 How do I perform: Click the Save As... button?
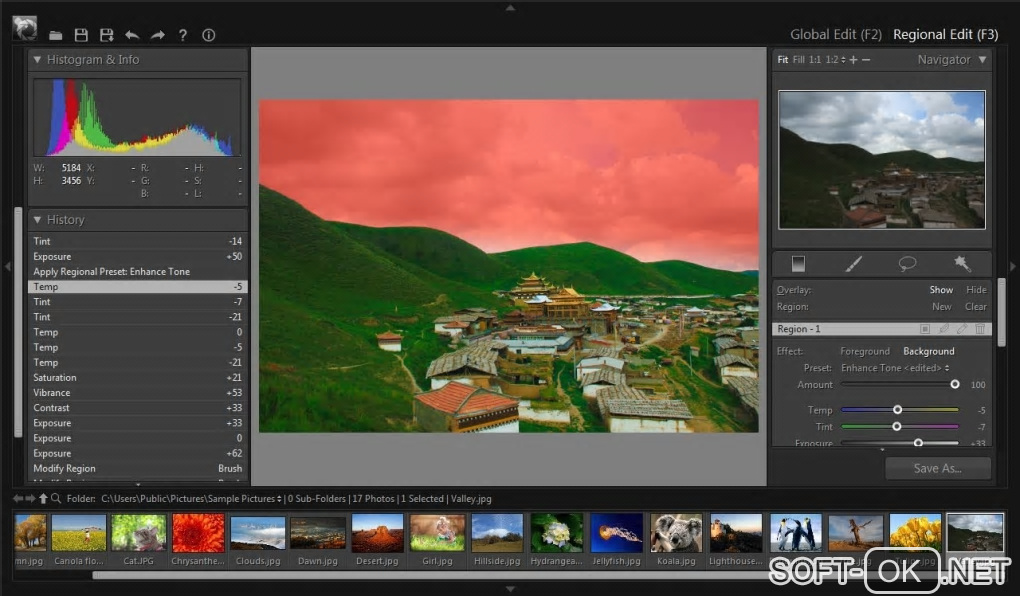point(937,468)
